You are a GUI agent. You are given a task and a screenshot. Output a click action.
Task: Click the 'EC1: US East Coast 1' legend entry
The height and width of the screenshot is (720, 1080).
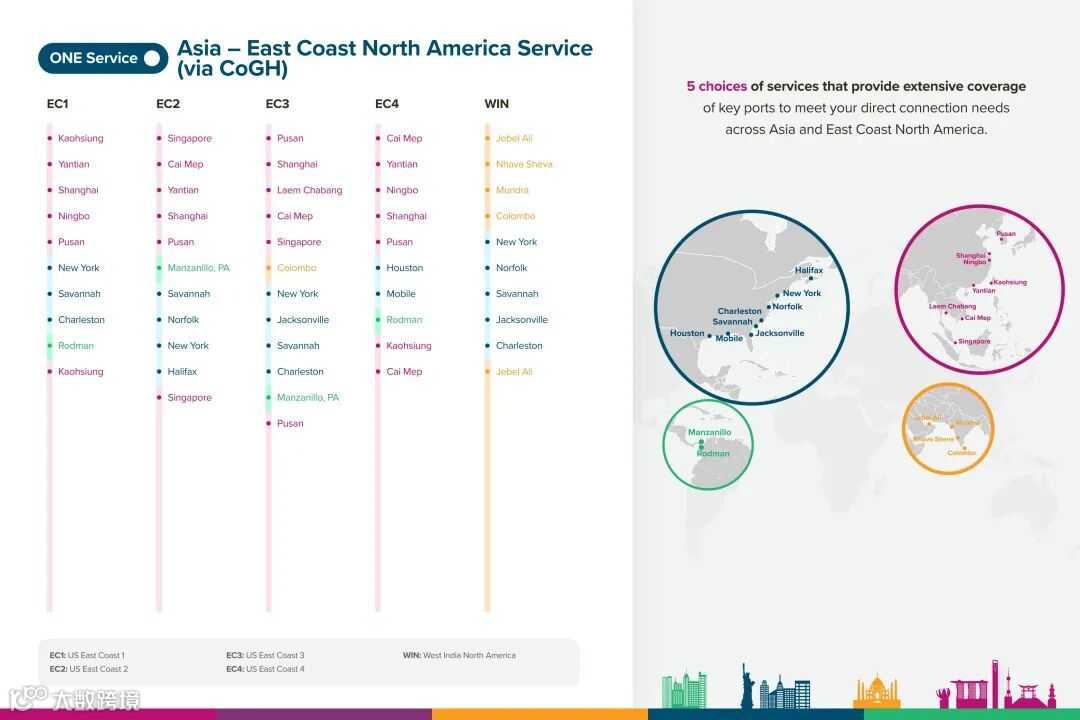click(x=87, y=655)
